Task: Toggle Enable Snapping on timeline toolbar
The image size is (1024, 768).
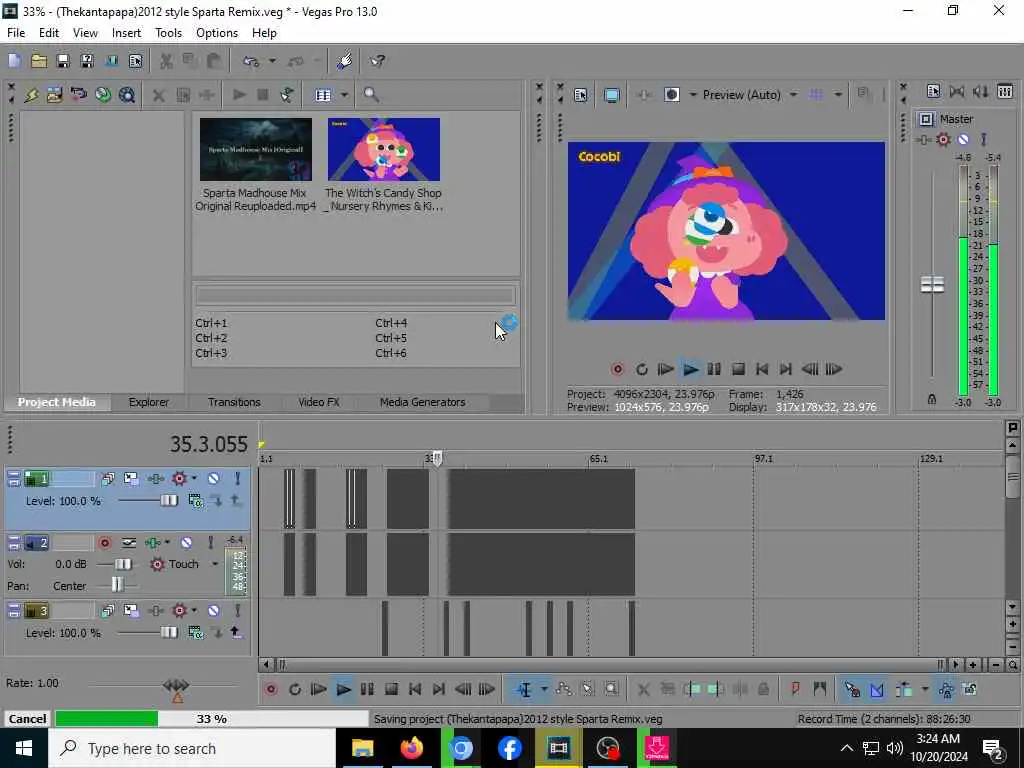Action: (852, 689)
